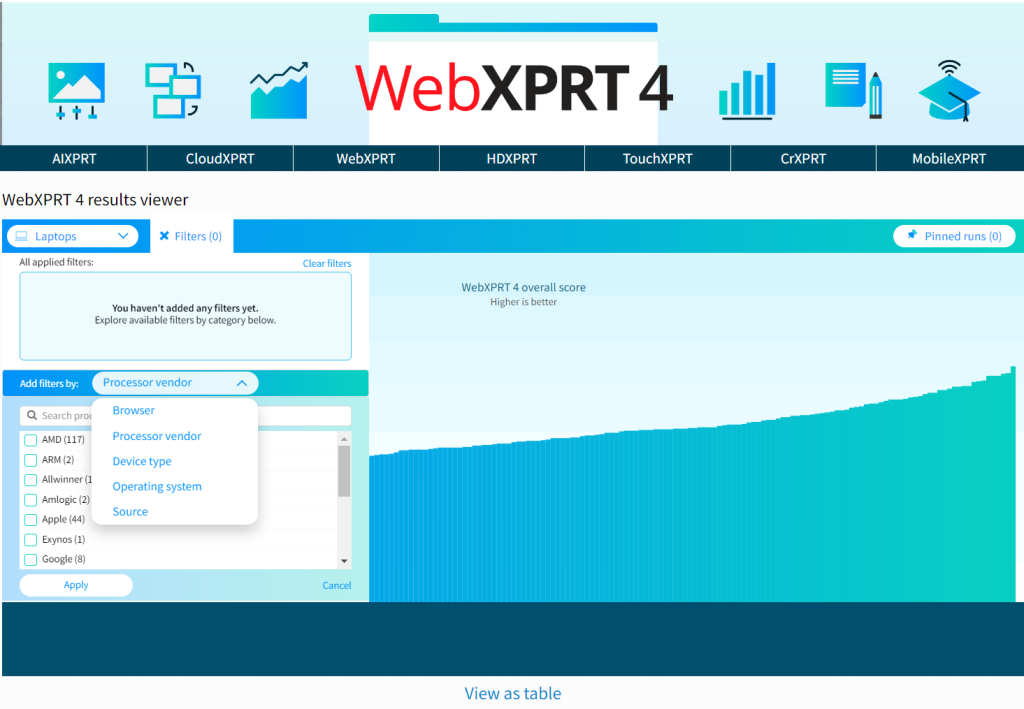Click the Filters (0) tab
Image resolution: width=1024 pixels, height=709 pixels.
191,236
